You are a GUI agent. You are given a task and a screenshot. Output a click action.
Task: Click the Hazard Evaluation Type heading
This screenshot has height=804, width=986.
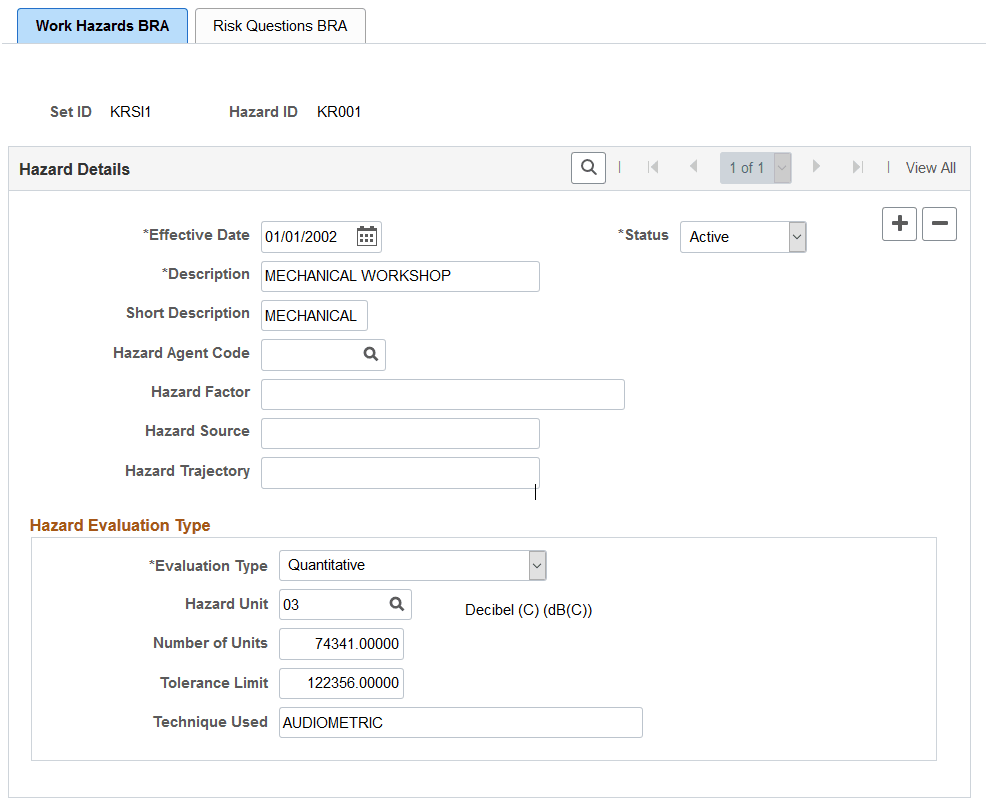(120, 525)
